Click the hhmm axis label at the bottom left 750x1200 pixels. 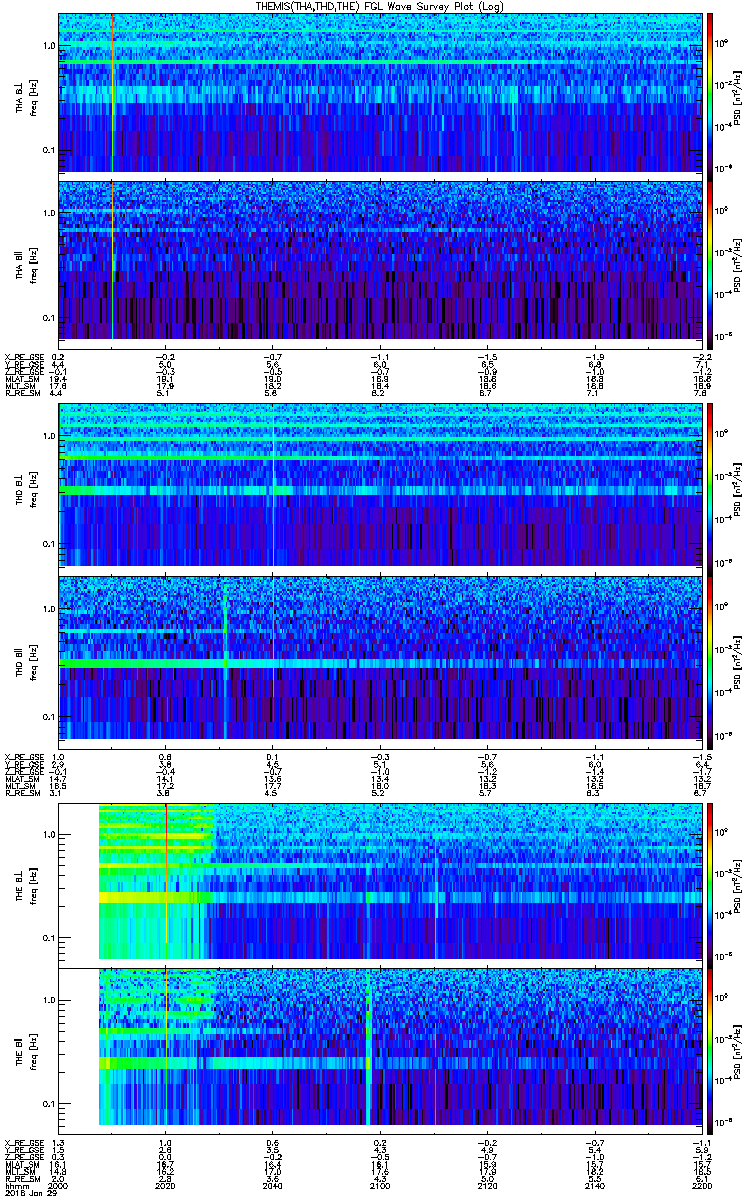(x=15, y=1186)
